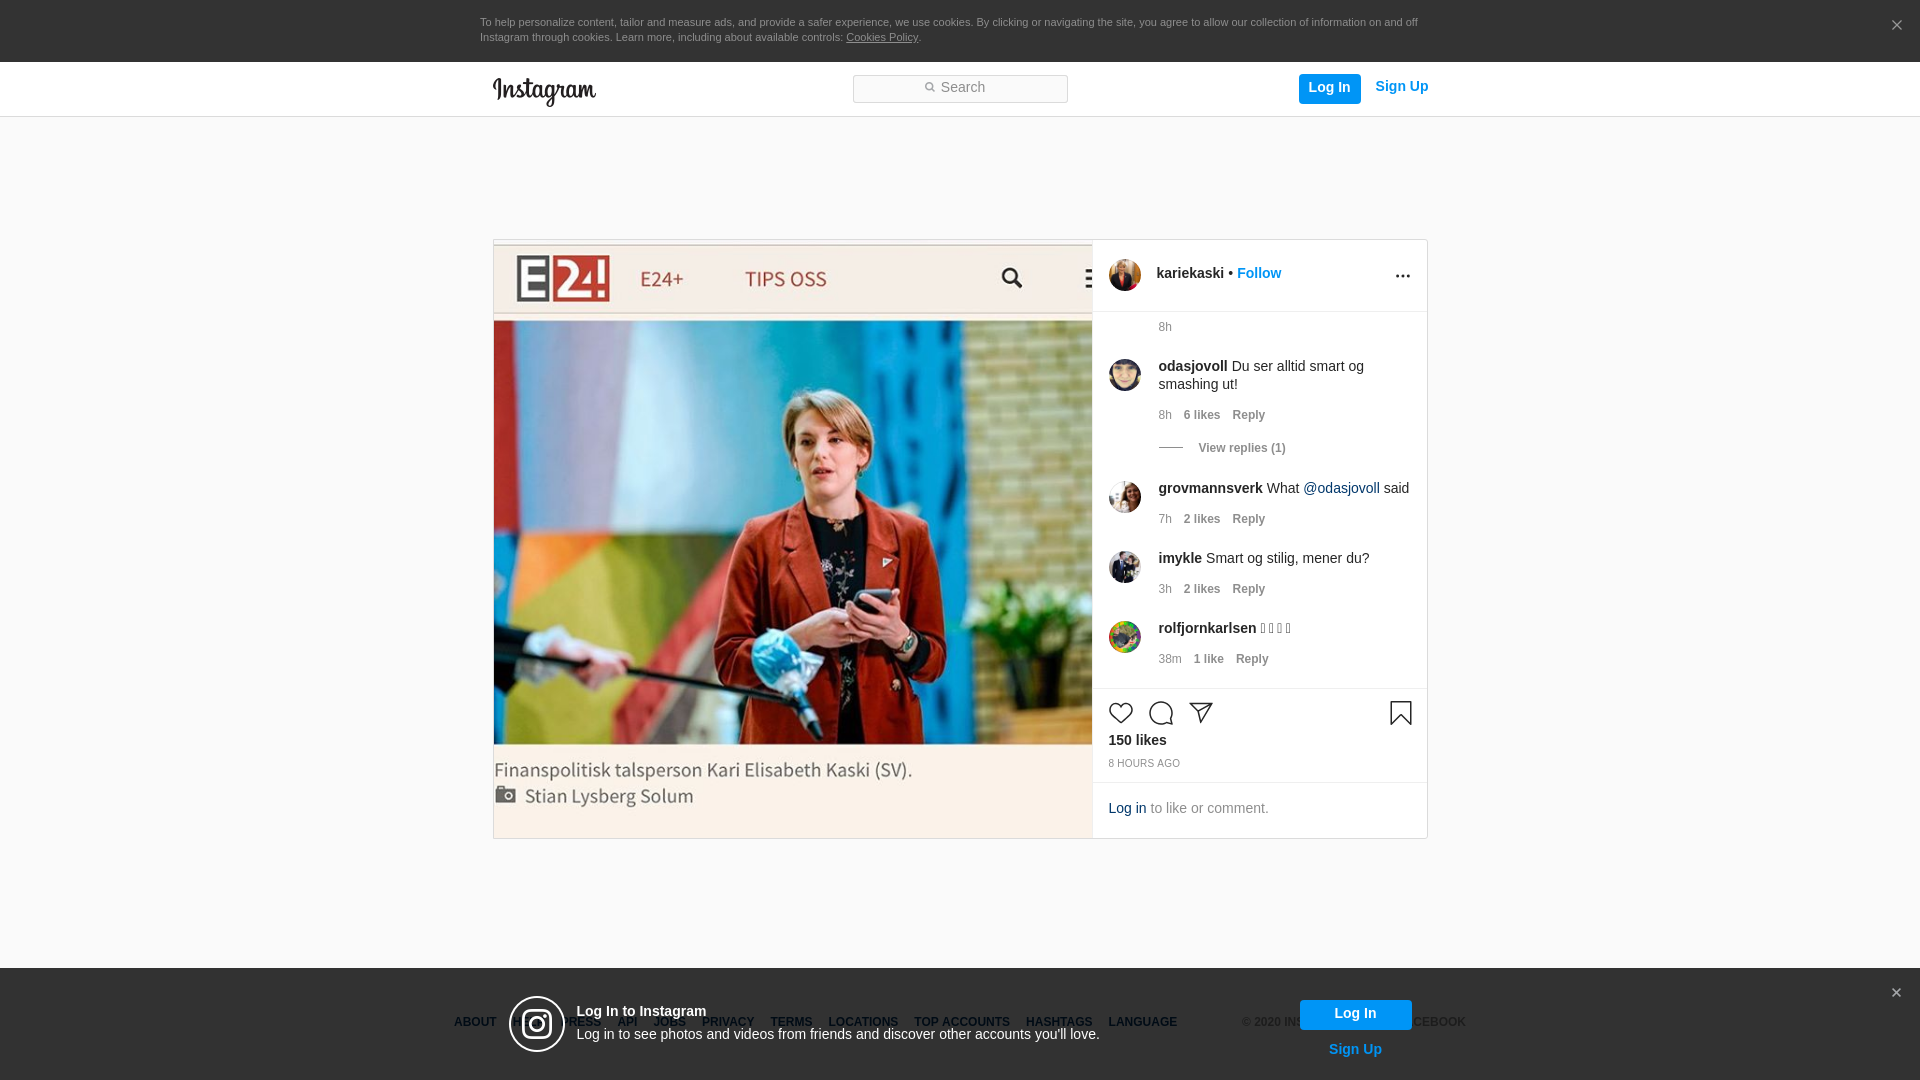Dismiss the cookie notice banner
Viewport: 1920px width, 1080px height.
1896,26
